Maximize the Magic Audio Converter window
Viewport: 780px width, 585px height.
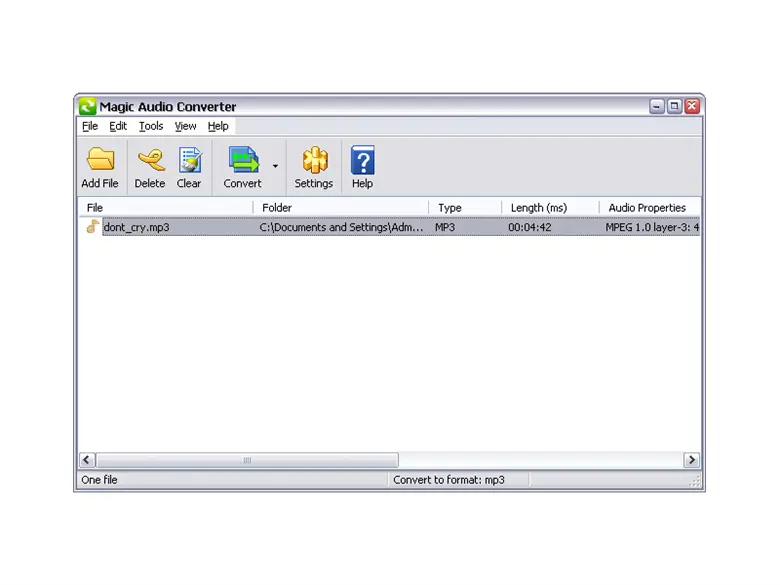(x=675, y=106)
